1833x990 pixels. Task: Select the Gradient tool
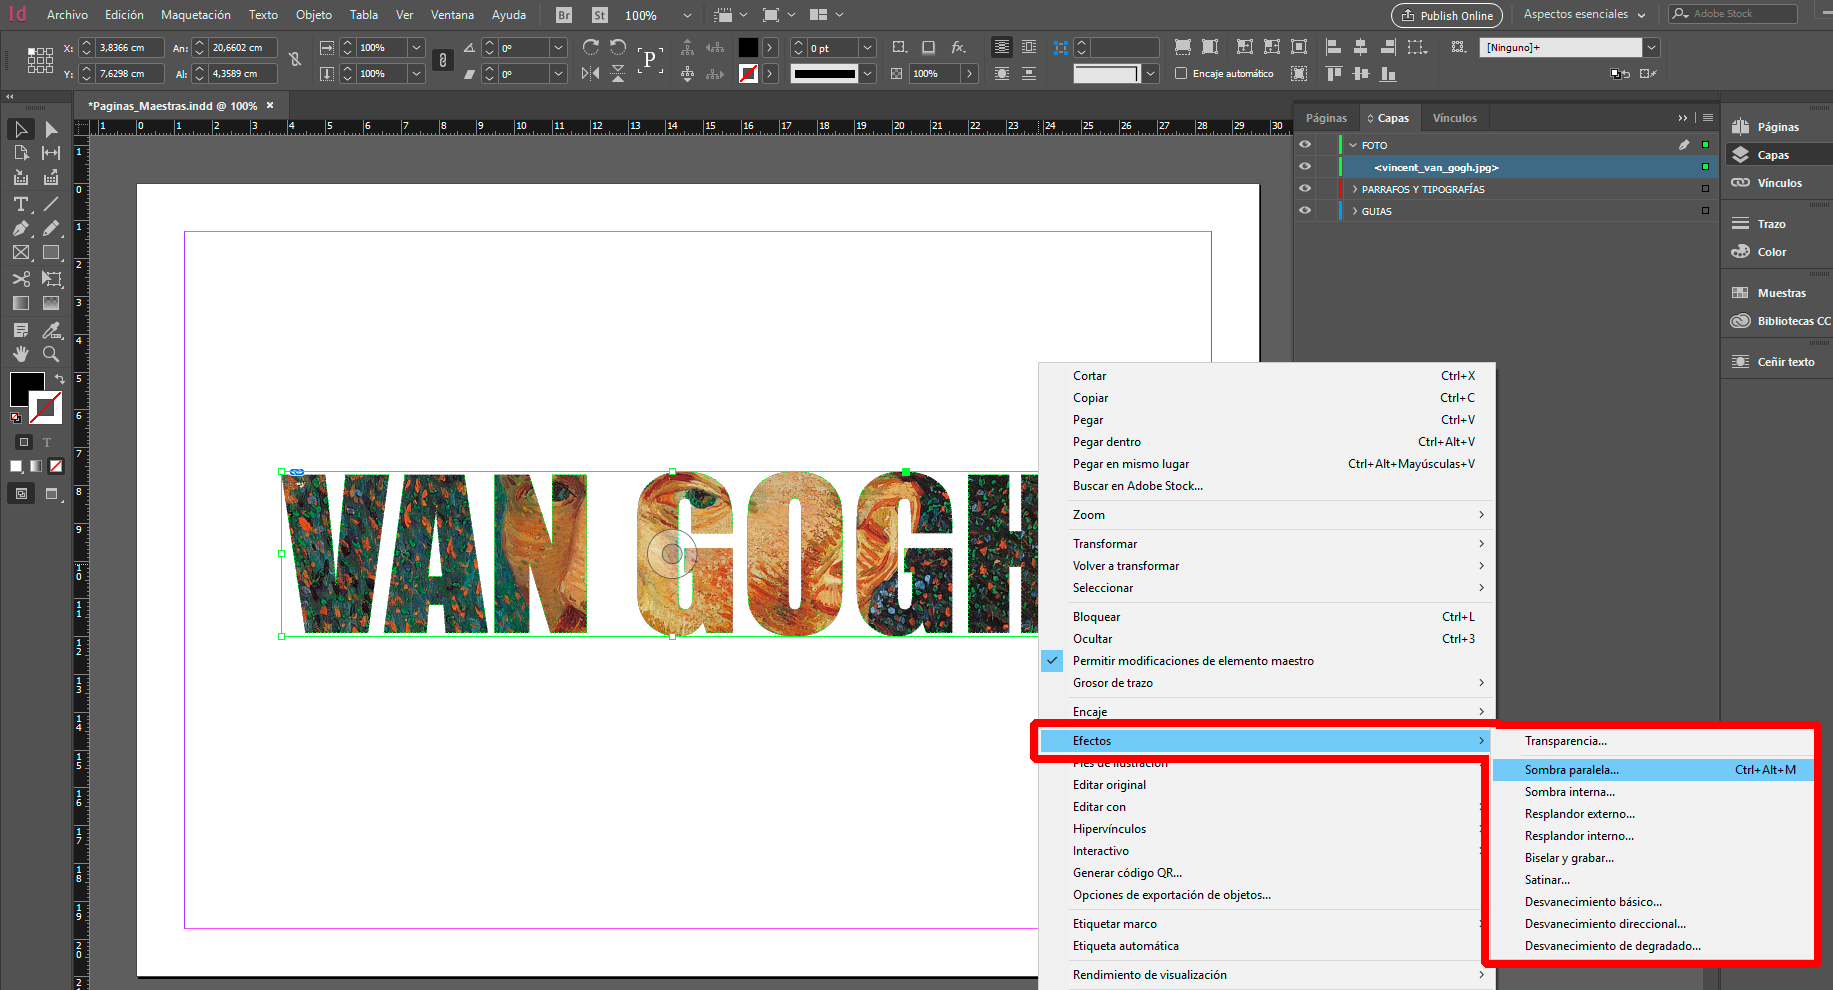[20, 303]
